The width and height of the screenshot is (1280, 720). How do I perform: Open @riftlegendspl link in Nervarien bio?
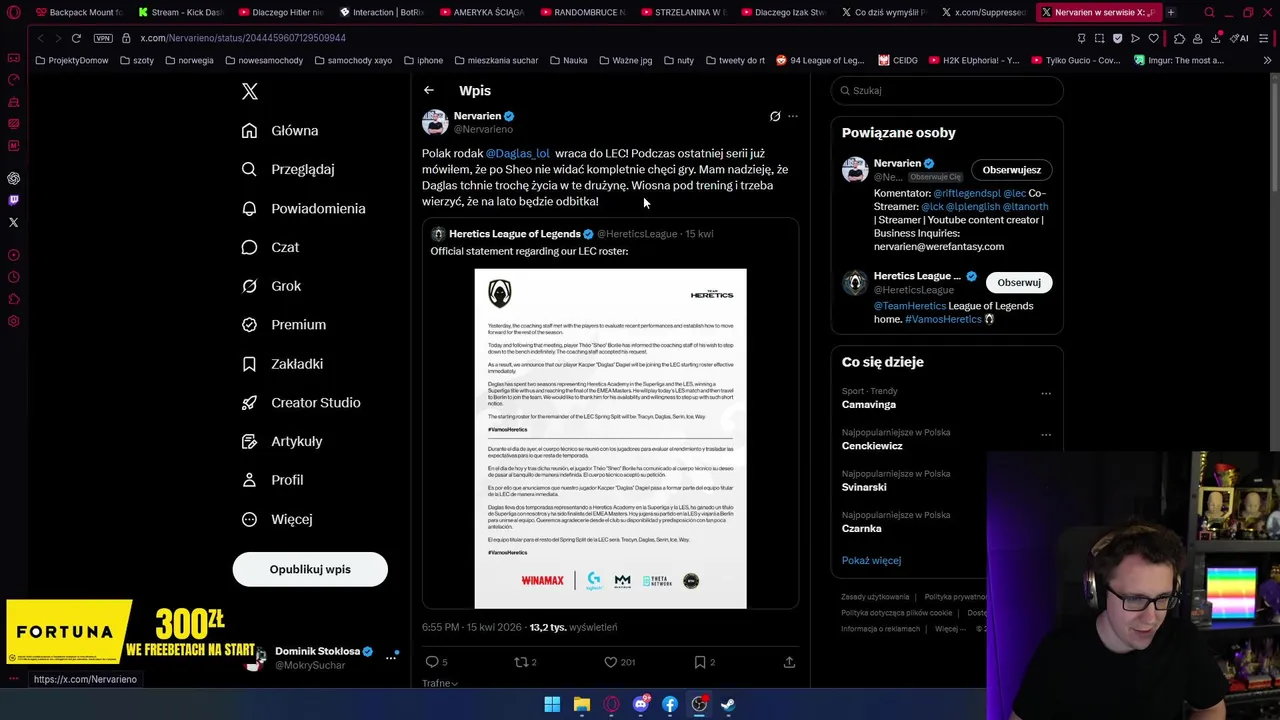click(x=966, y=193)
